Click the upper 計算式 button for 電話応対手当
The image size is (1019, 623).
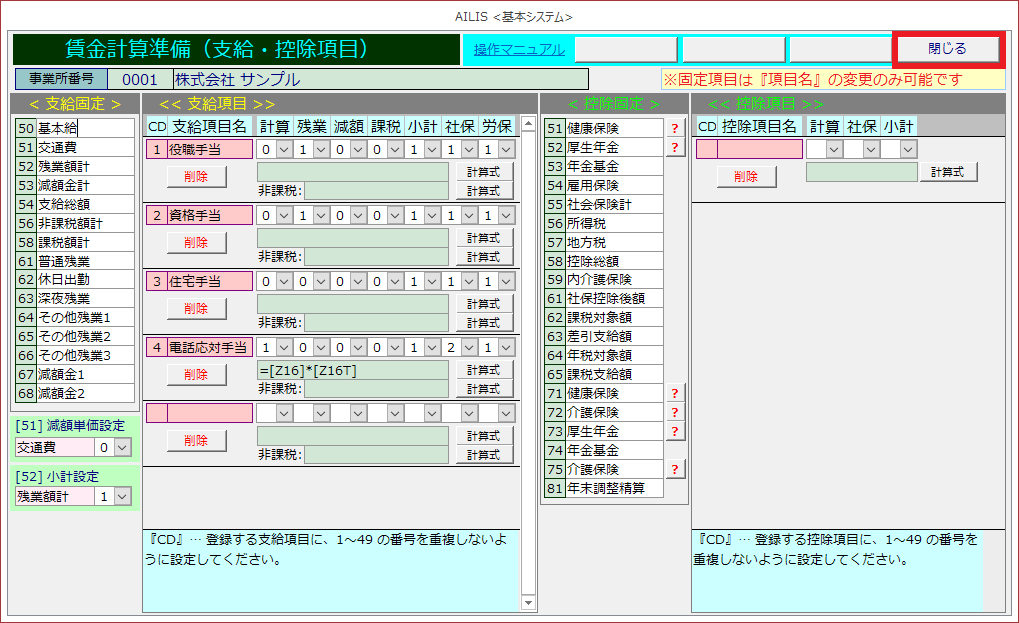click(x=484, y=369)
